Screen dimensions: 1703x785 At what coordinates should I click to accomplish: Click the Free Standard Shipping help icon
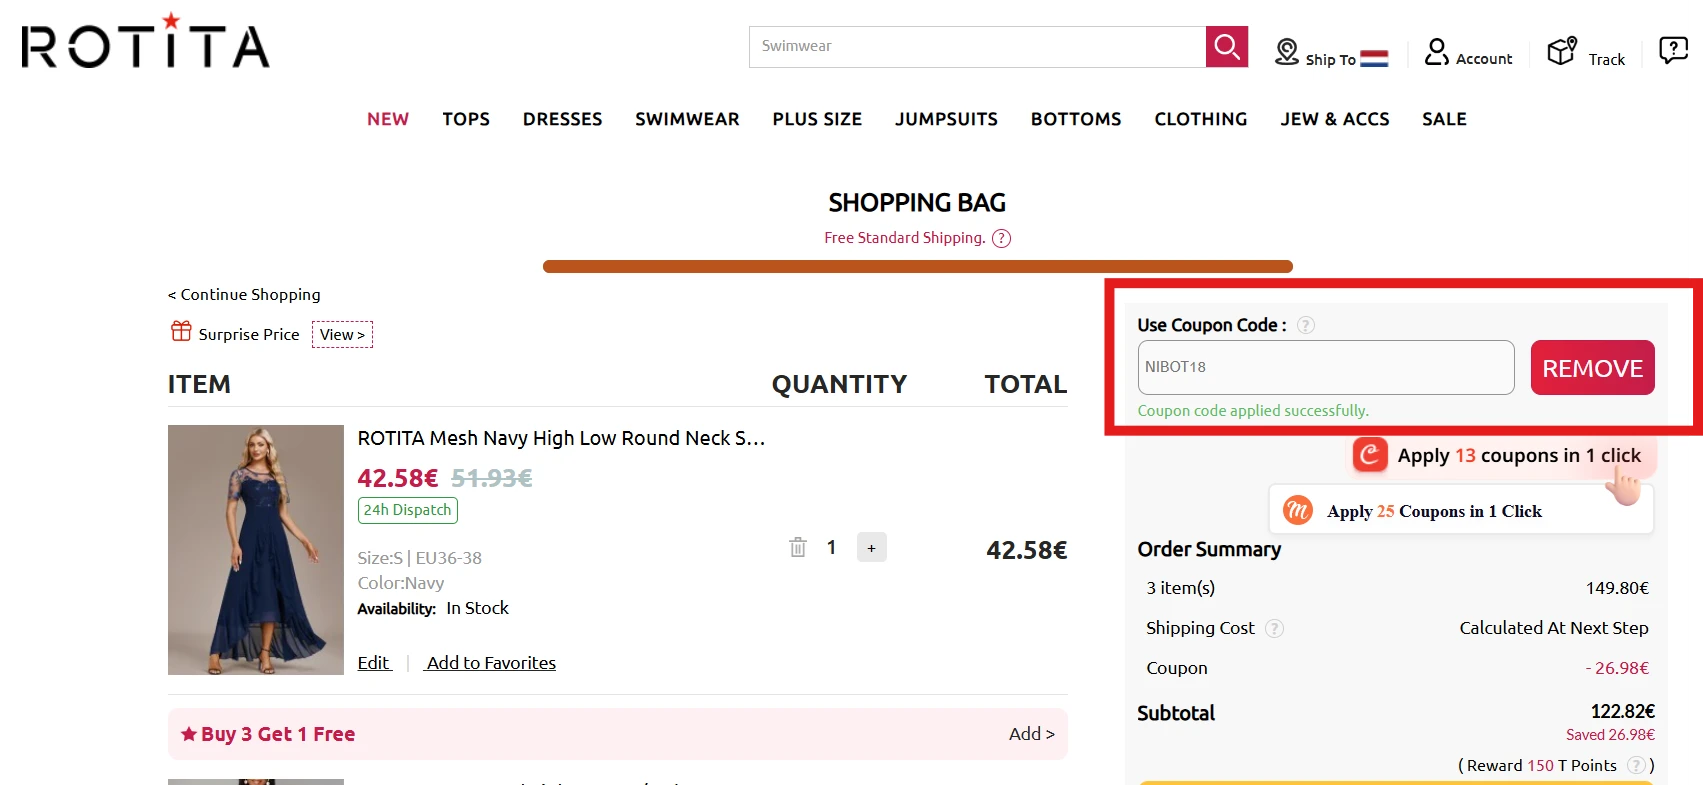pyautogui.click(x=1001, y=238)
